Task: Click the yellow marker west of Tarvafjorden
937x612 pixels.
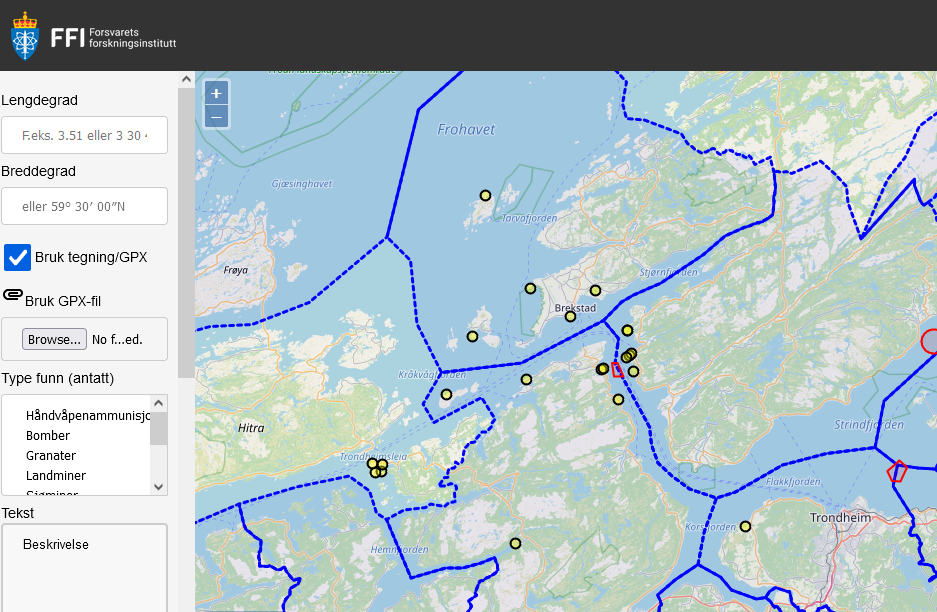Action: tap(486, 196)
